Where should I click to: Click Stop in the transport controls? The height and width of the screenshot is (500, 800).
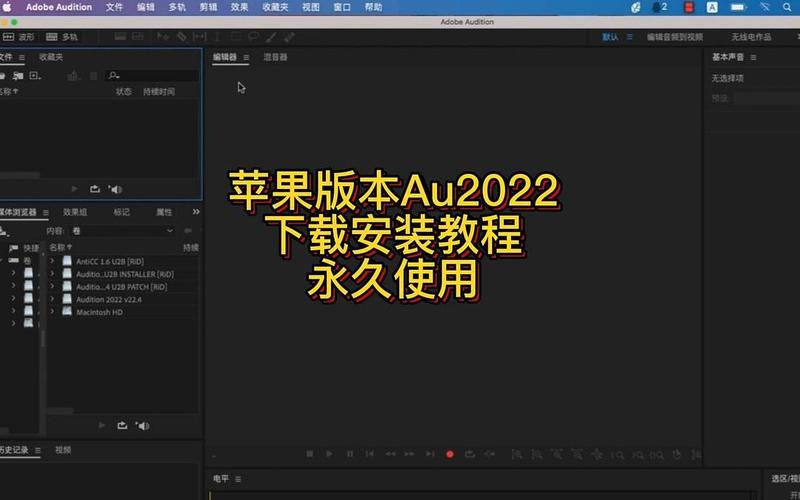click(x=309, y=454)
